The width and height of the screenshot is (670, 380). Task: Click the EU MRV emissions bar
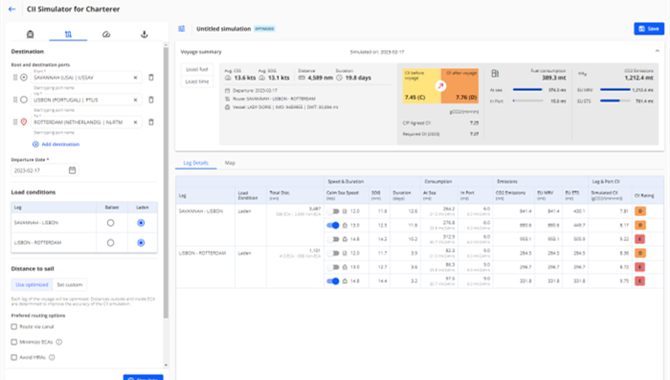coord(615,90)
